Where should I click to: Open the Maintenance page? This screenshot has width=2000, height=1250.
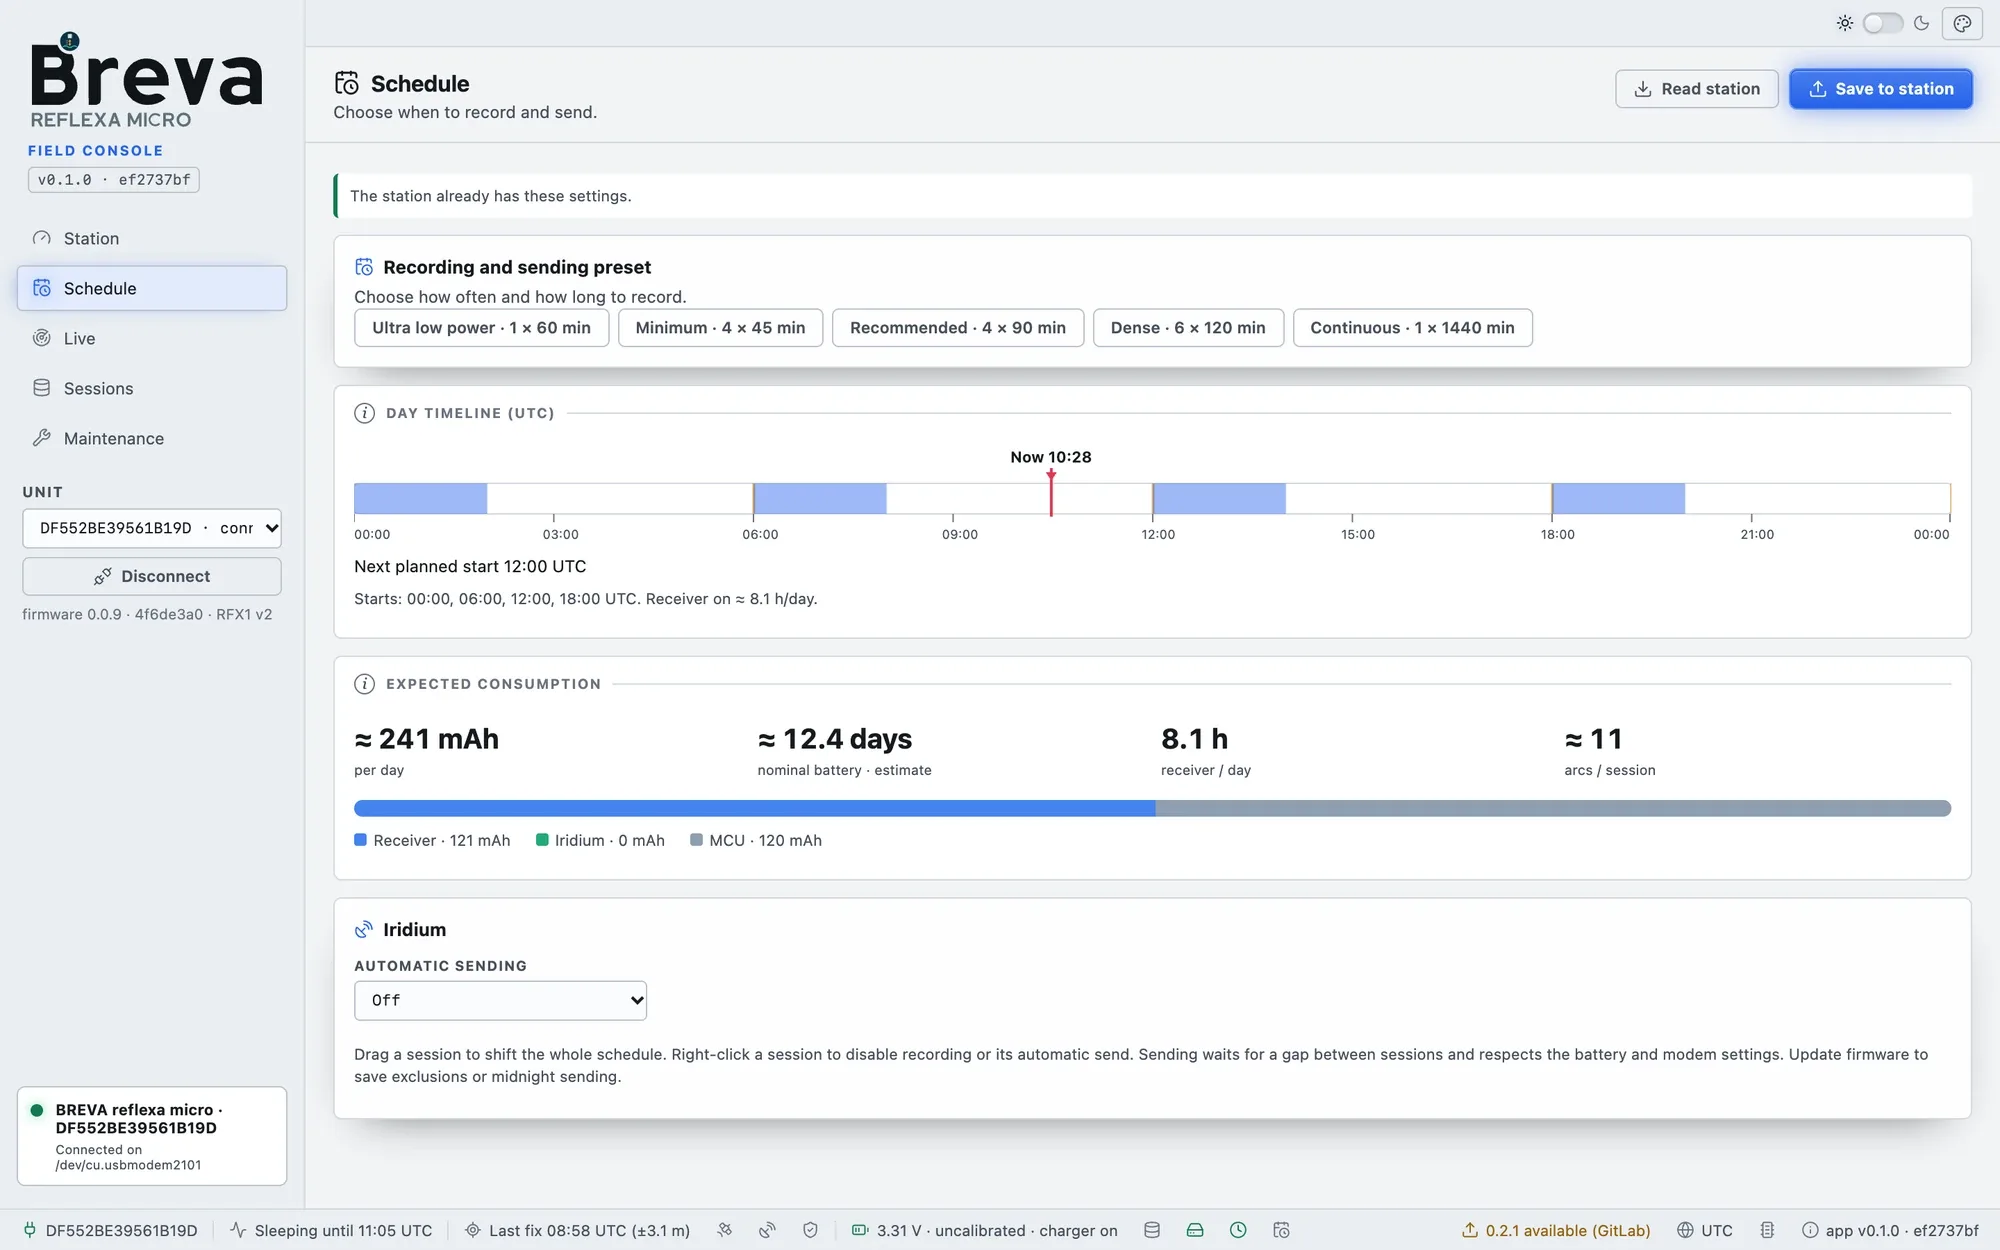point(152,438)
